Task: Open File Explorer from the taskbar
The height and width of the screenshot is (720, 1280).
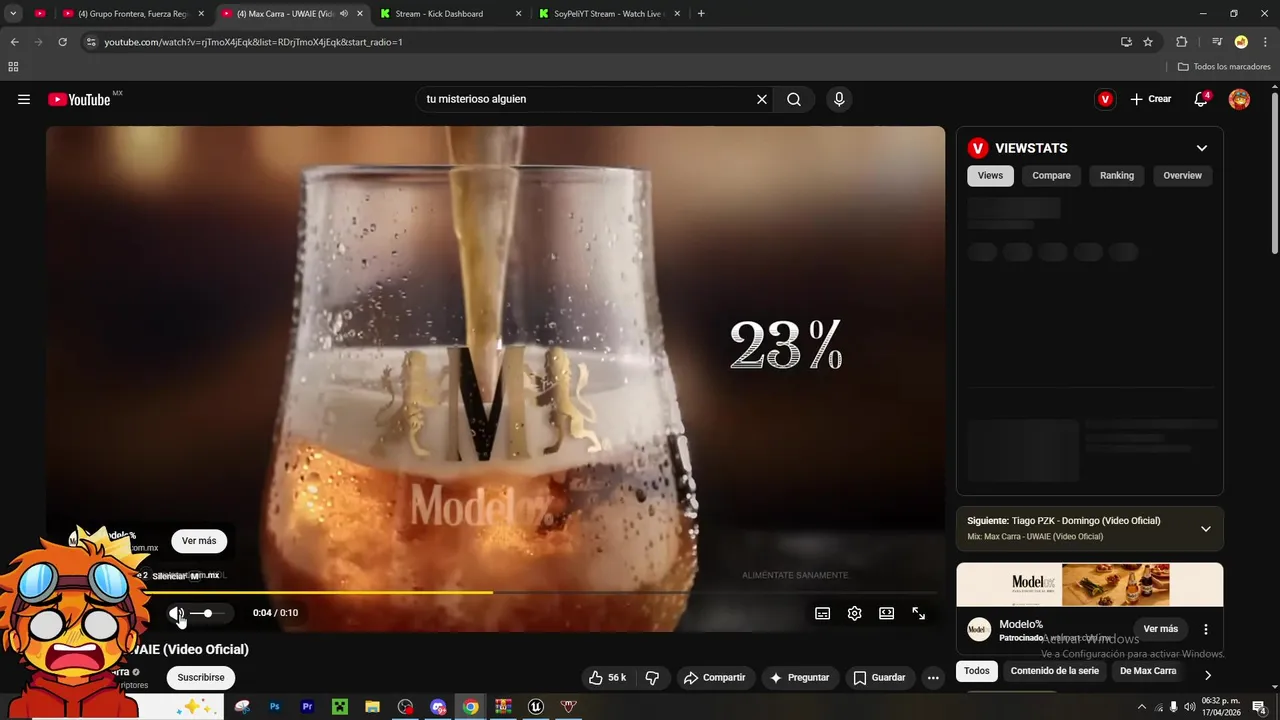Action: click(x=372, y=707)
